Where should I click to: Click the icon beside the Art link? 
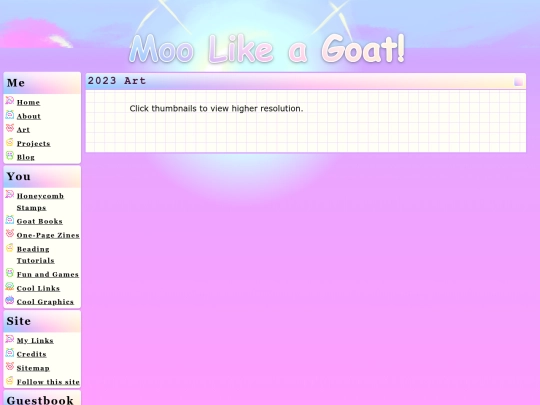(10, 128)
